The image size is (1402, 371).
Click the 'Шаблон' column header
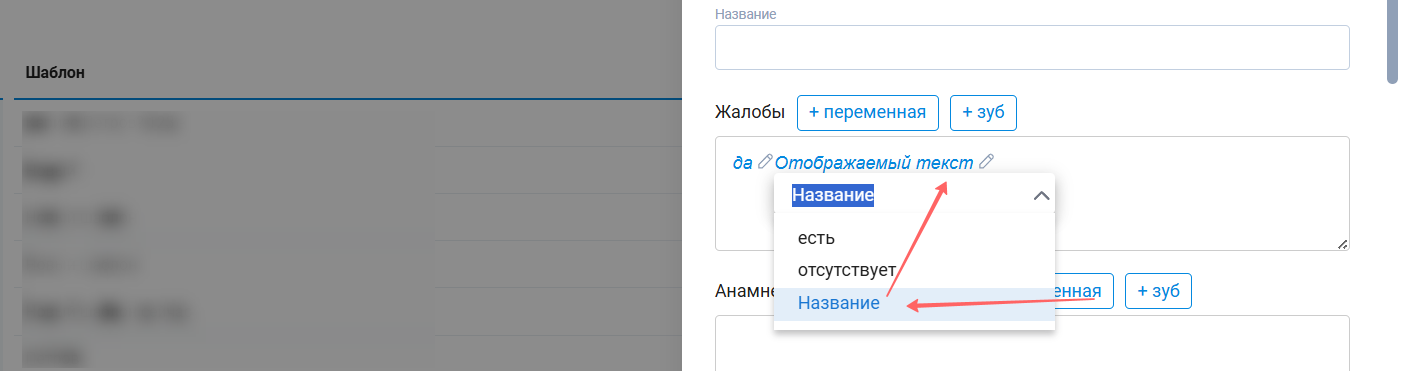point(55,73)
